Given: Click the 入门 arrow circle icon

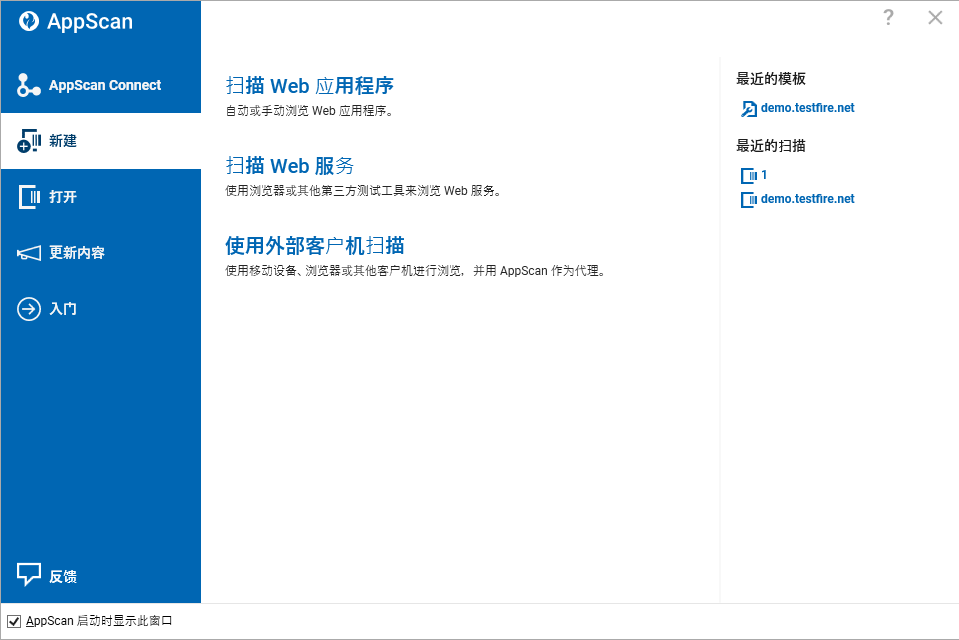Looking at the screenshot, I should coord(29,309).
